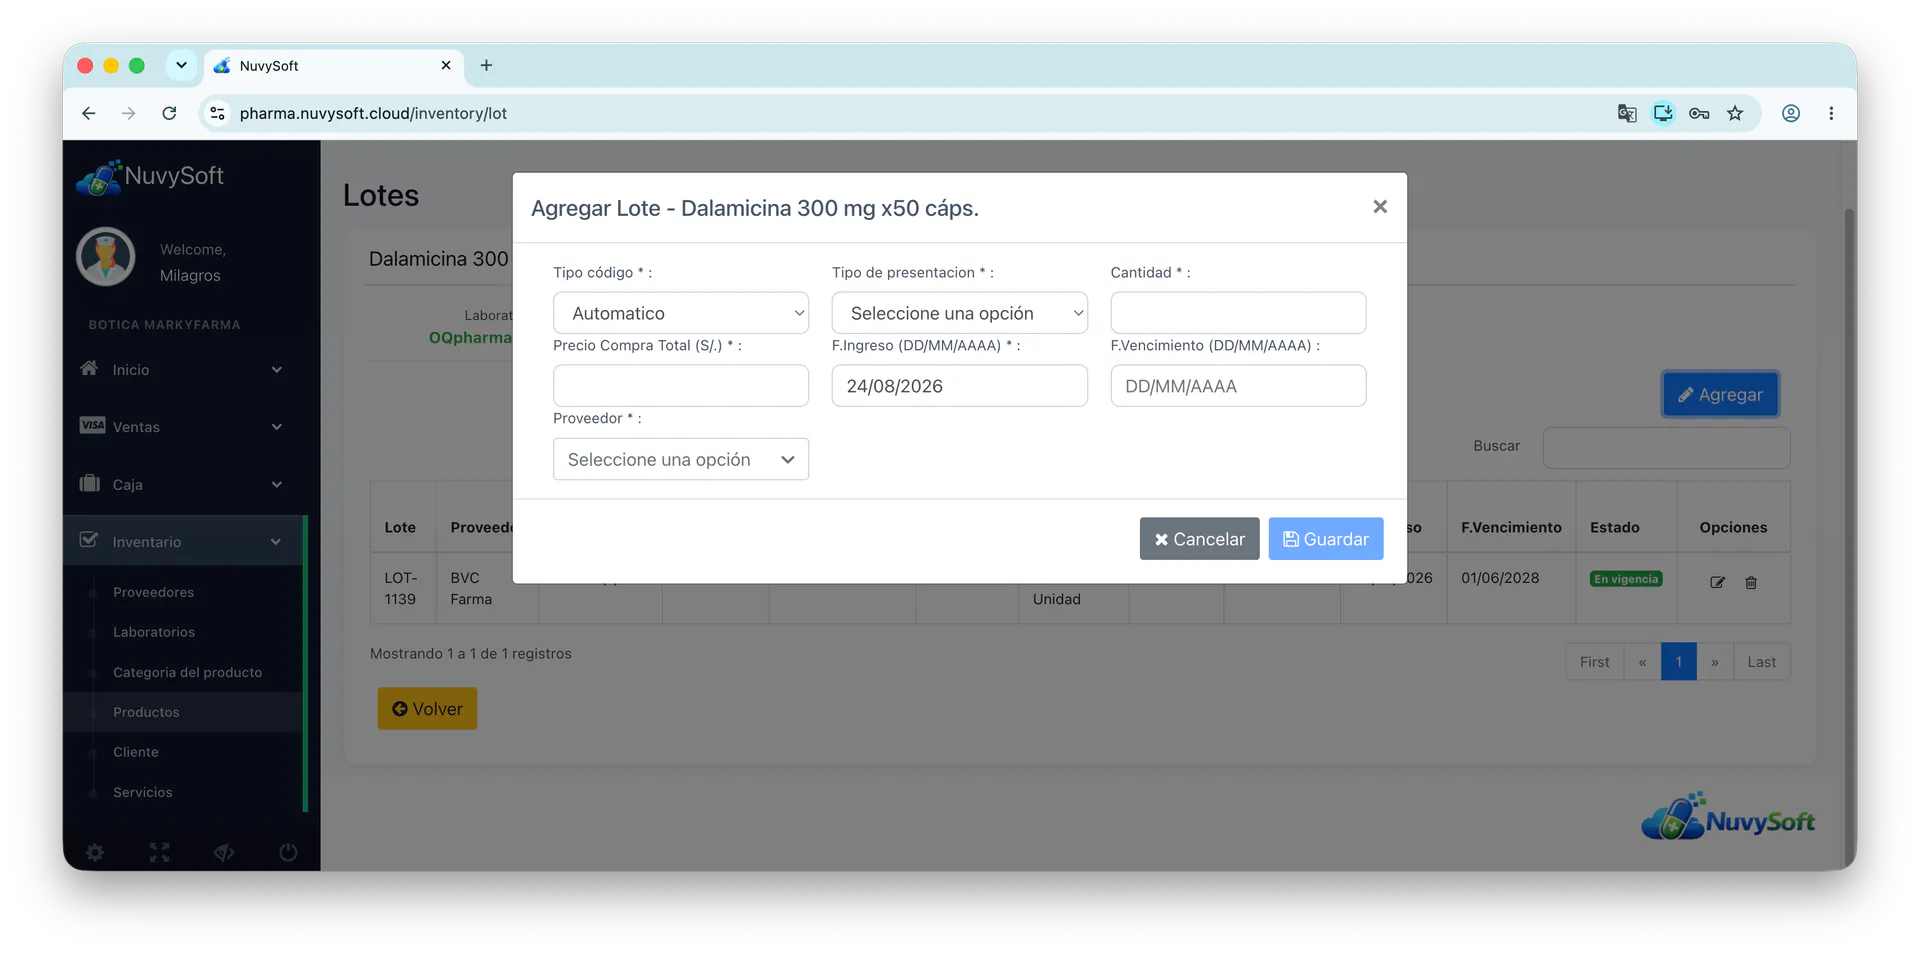This screenshot has height=954, width=1920.
Task: Open a new browser tab
Action: pyautogui.click(x=486, y=66)
